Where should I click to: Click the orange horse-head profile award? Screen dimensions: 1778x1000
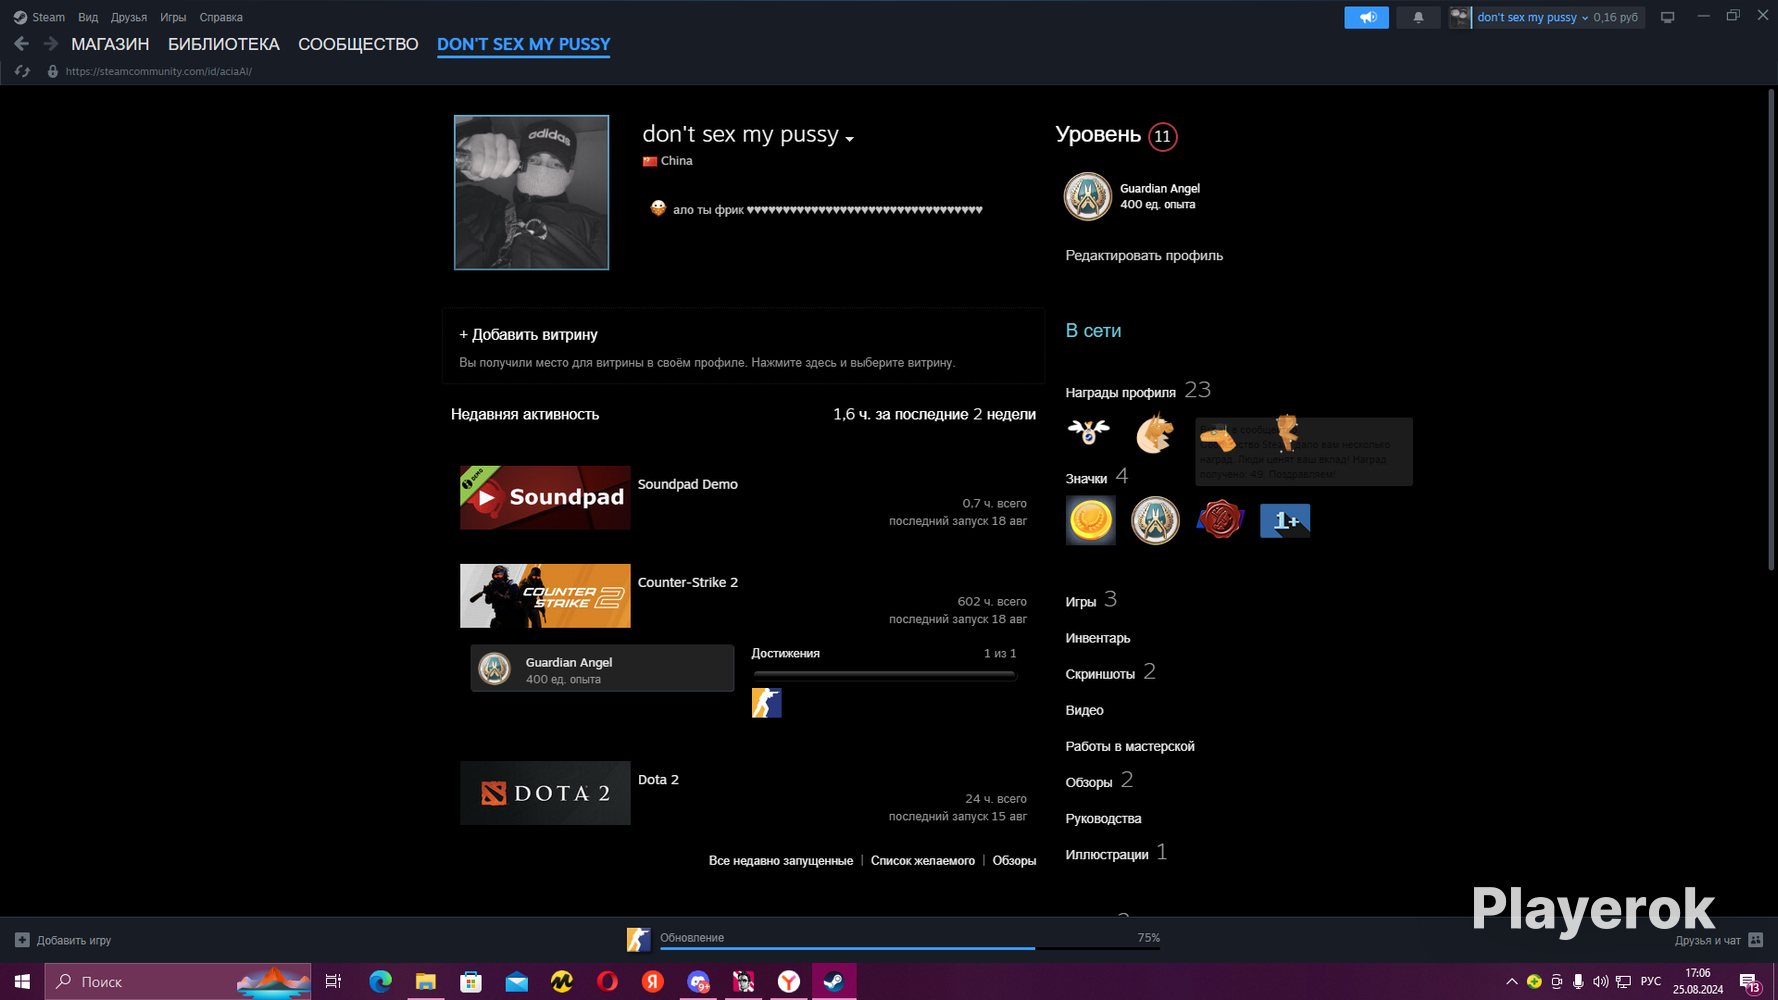click(x=1154, y=432)
